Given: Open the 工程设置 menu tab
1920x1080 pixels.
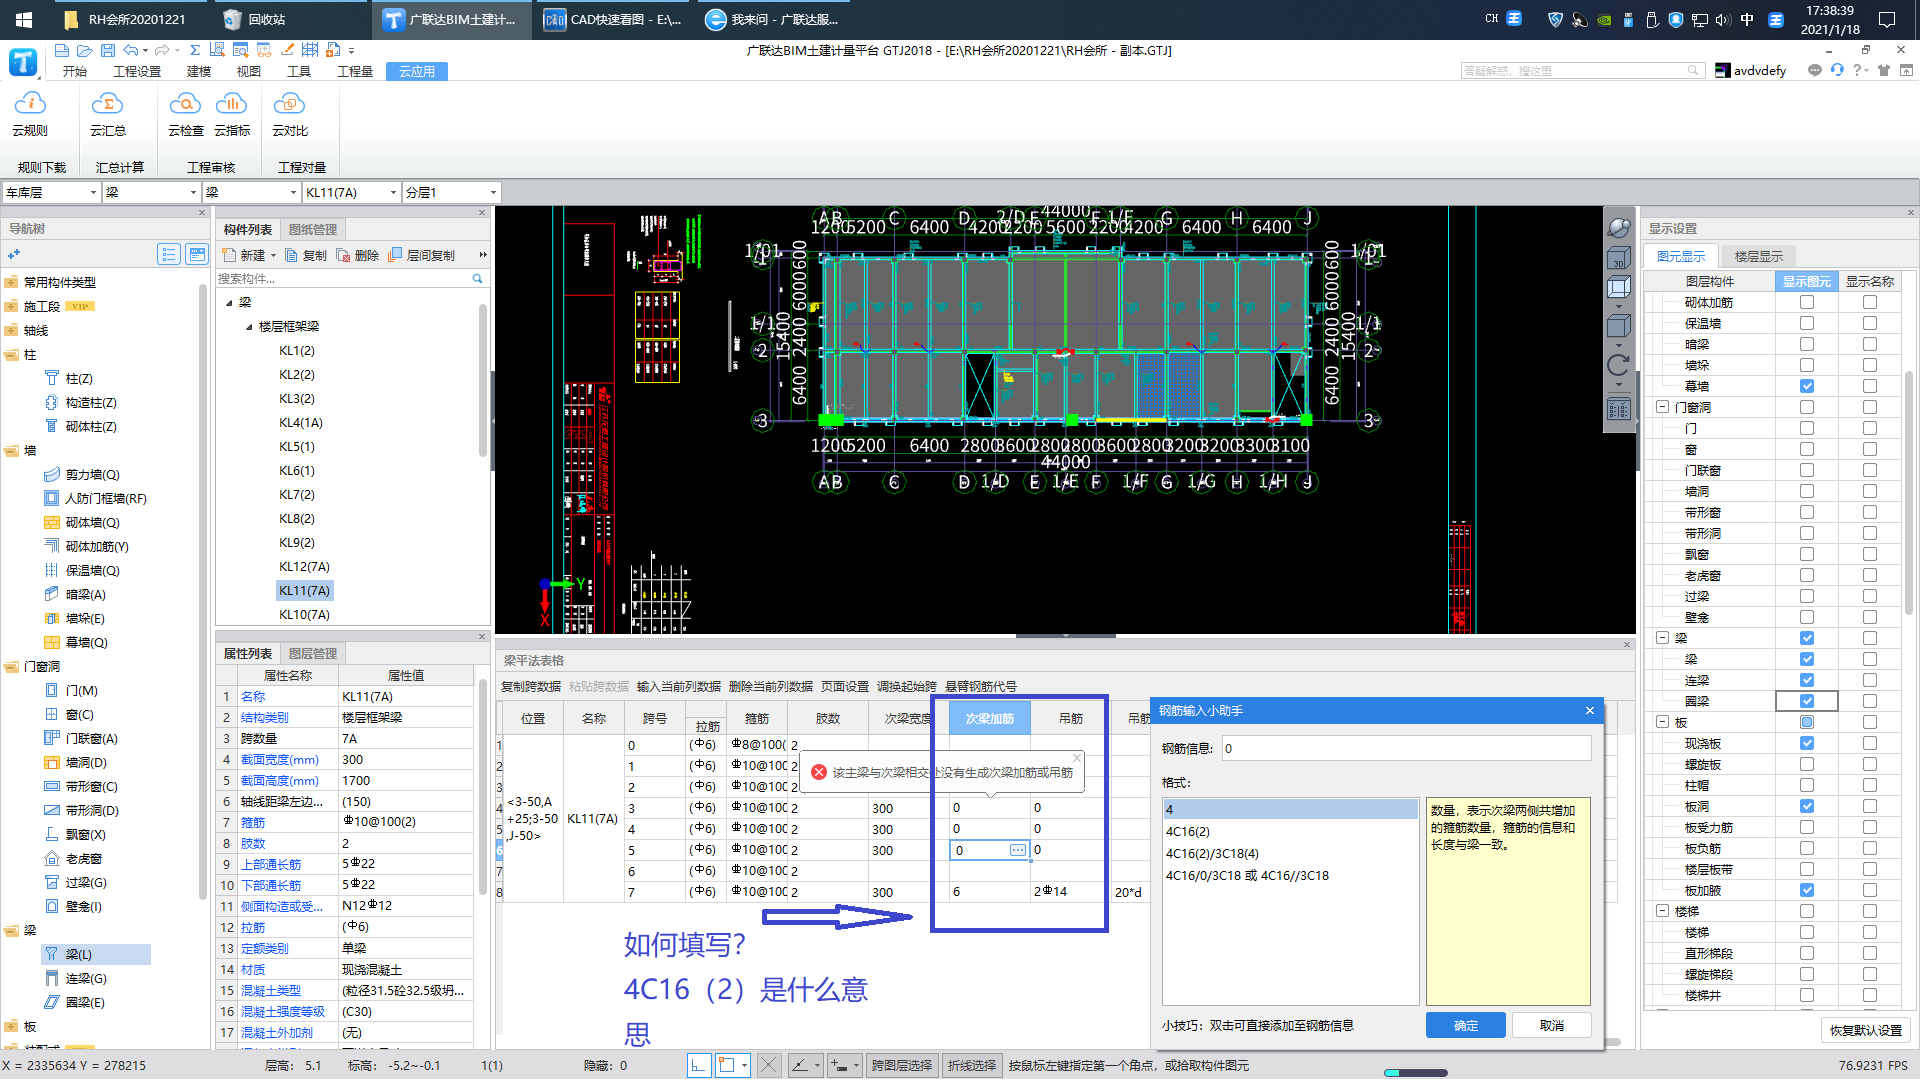Looking at the screenshot, I should [x=137, y=71].
